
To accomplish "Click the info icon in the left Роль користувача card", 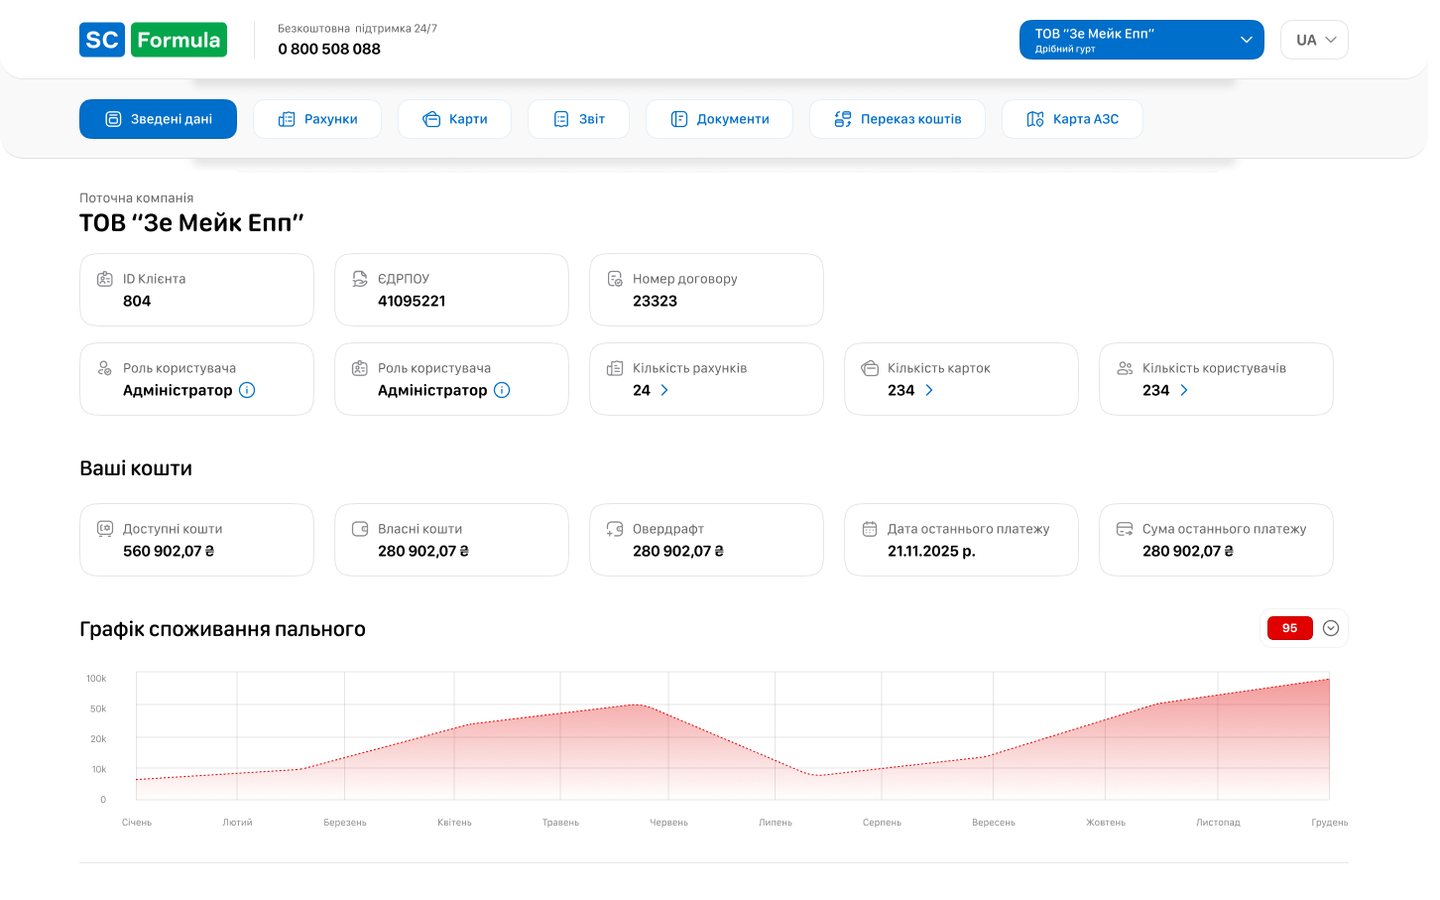I will click(247, 390).
